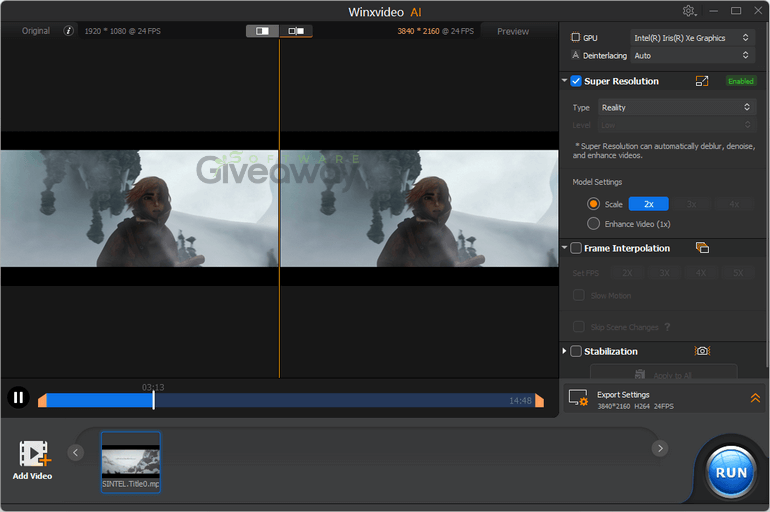Click the Export Settings label
The height and width of the screenshot is (512, 770).
click(623, 395)
